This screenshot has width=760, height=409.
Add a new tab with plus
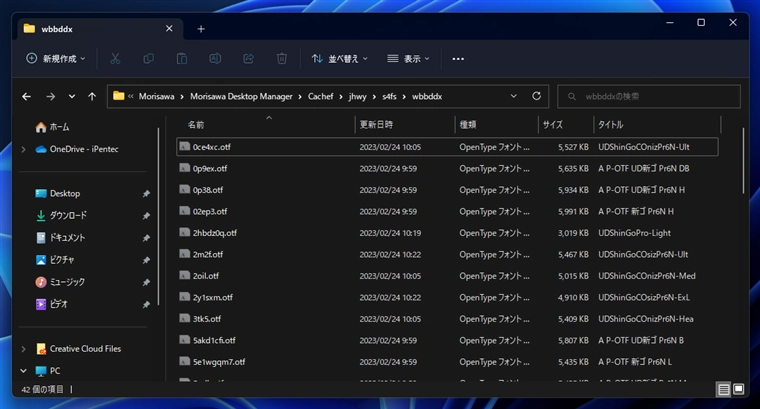click(201, 29)
